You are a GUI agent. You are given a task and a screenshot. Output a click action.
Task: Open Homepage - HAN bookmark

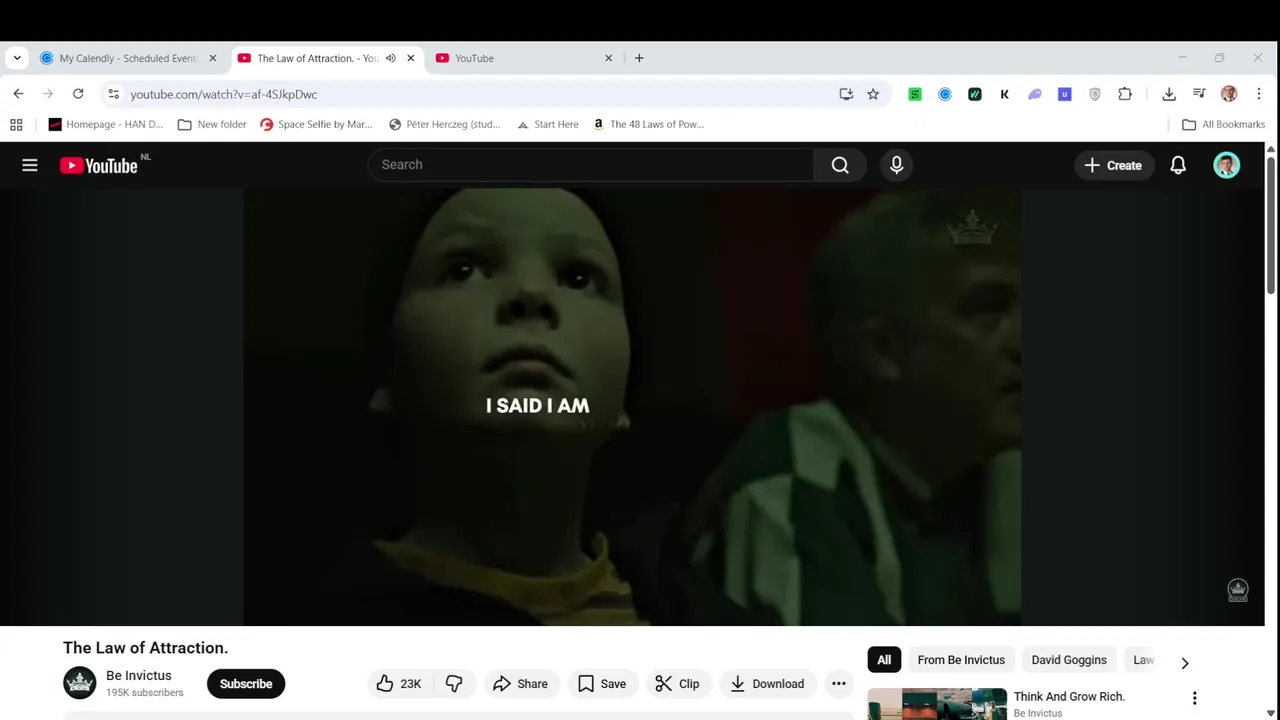pyautogui.click(x=105, y=125)
